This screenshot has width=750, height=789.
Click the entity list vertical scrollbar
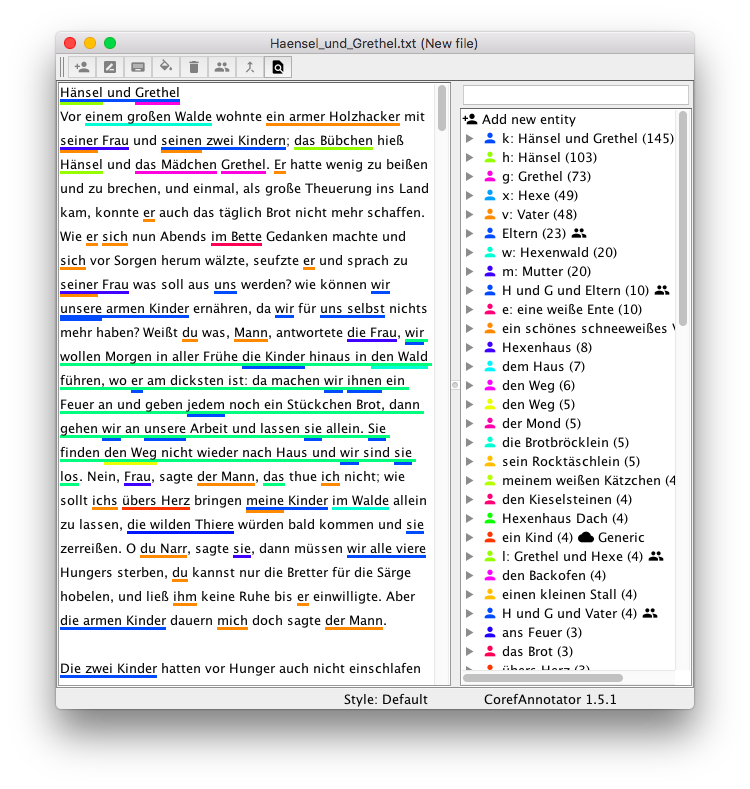[x=683, y=220]
